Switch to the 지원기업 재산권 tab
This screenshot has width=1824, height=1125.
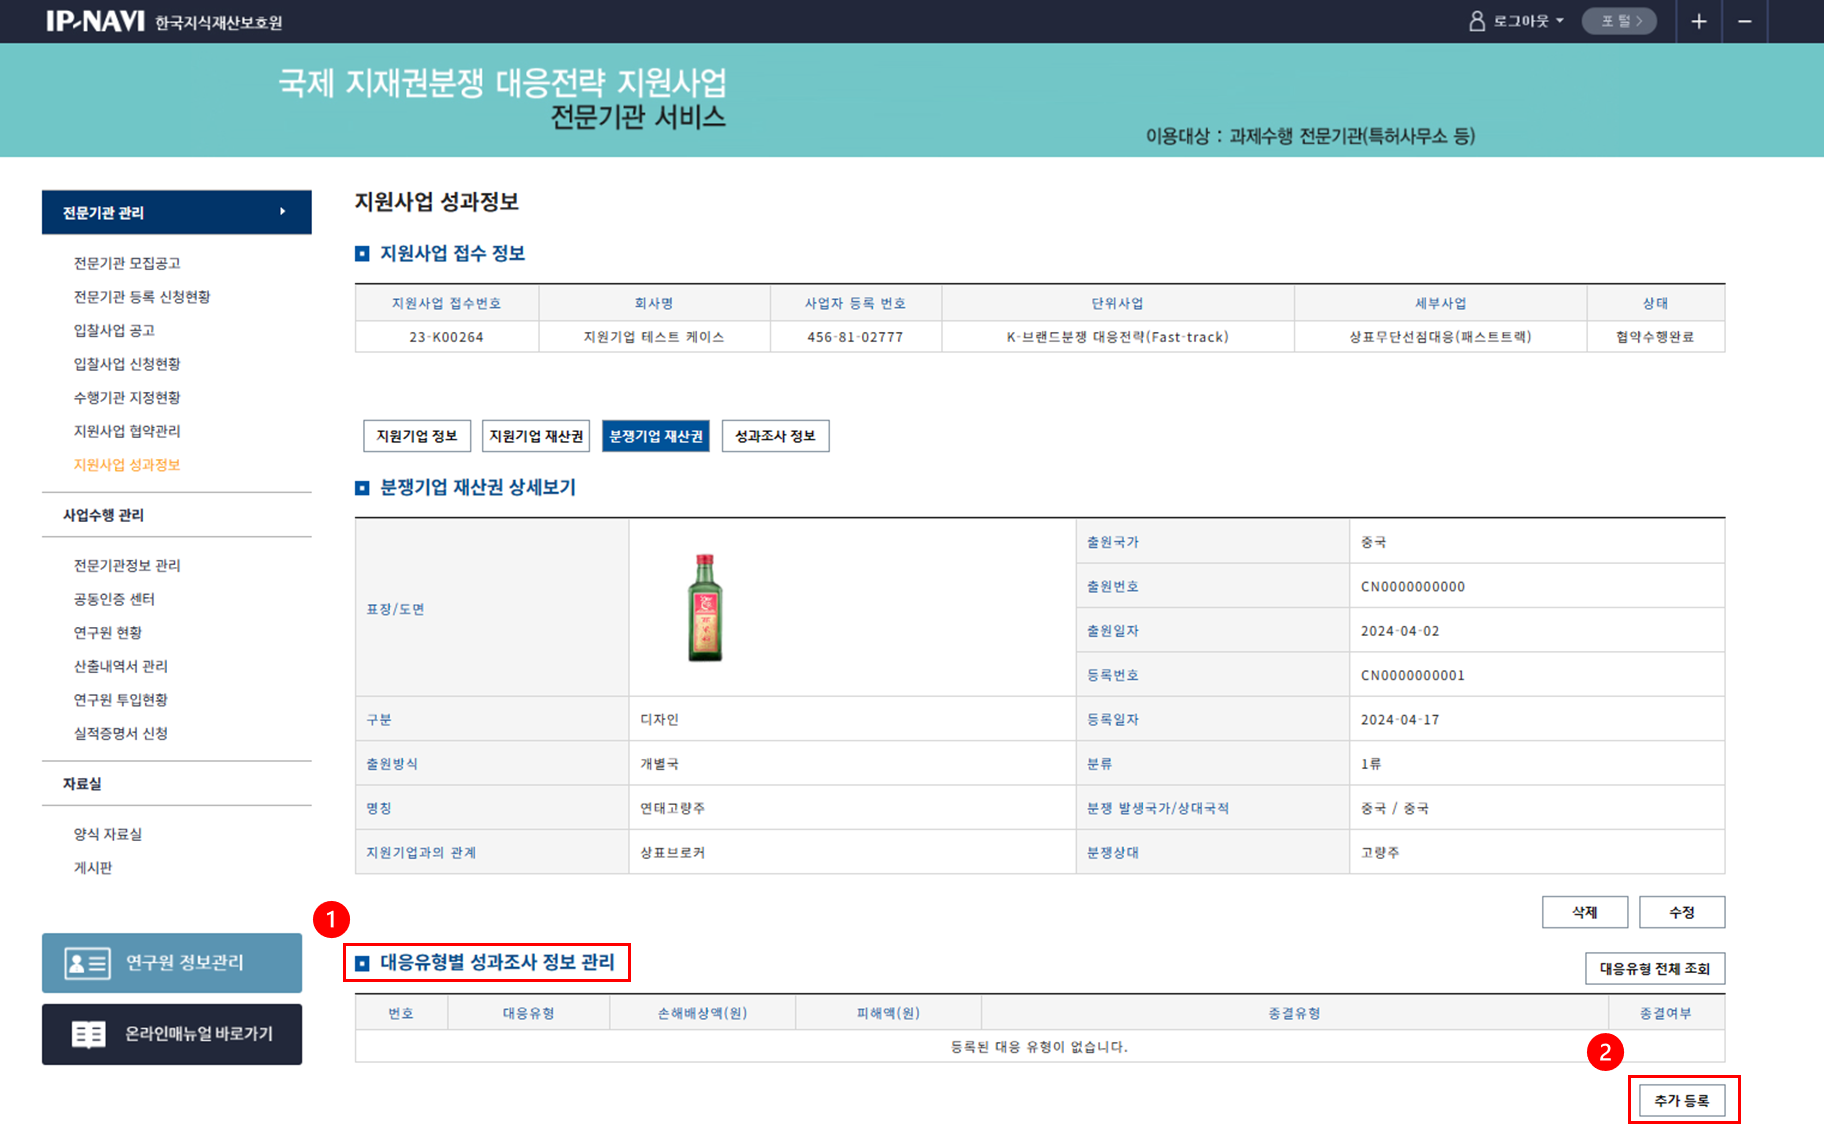(x=536, y=436)
